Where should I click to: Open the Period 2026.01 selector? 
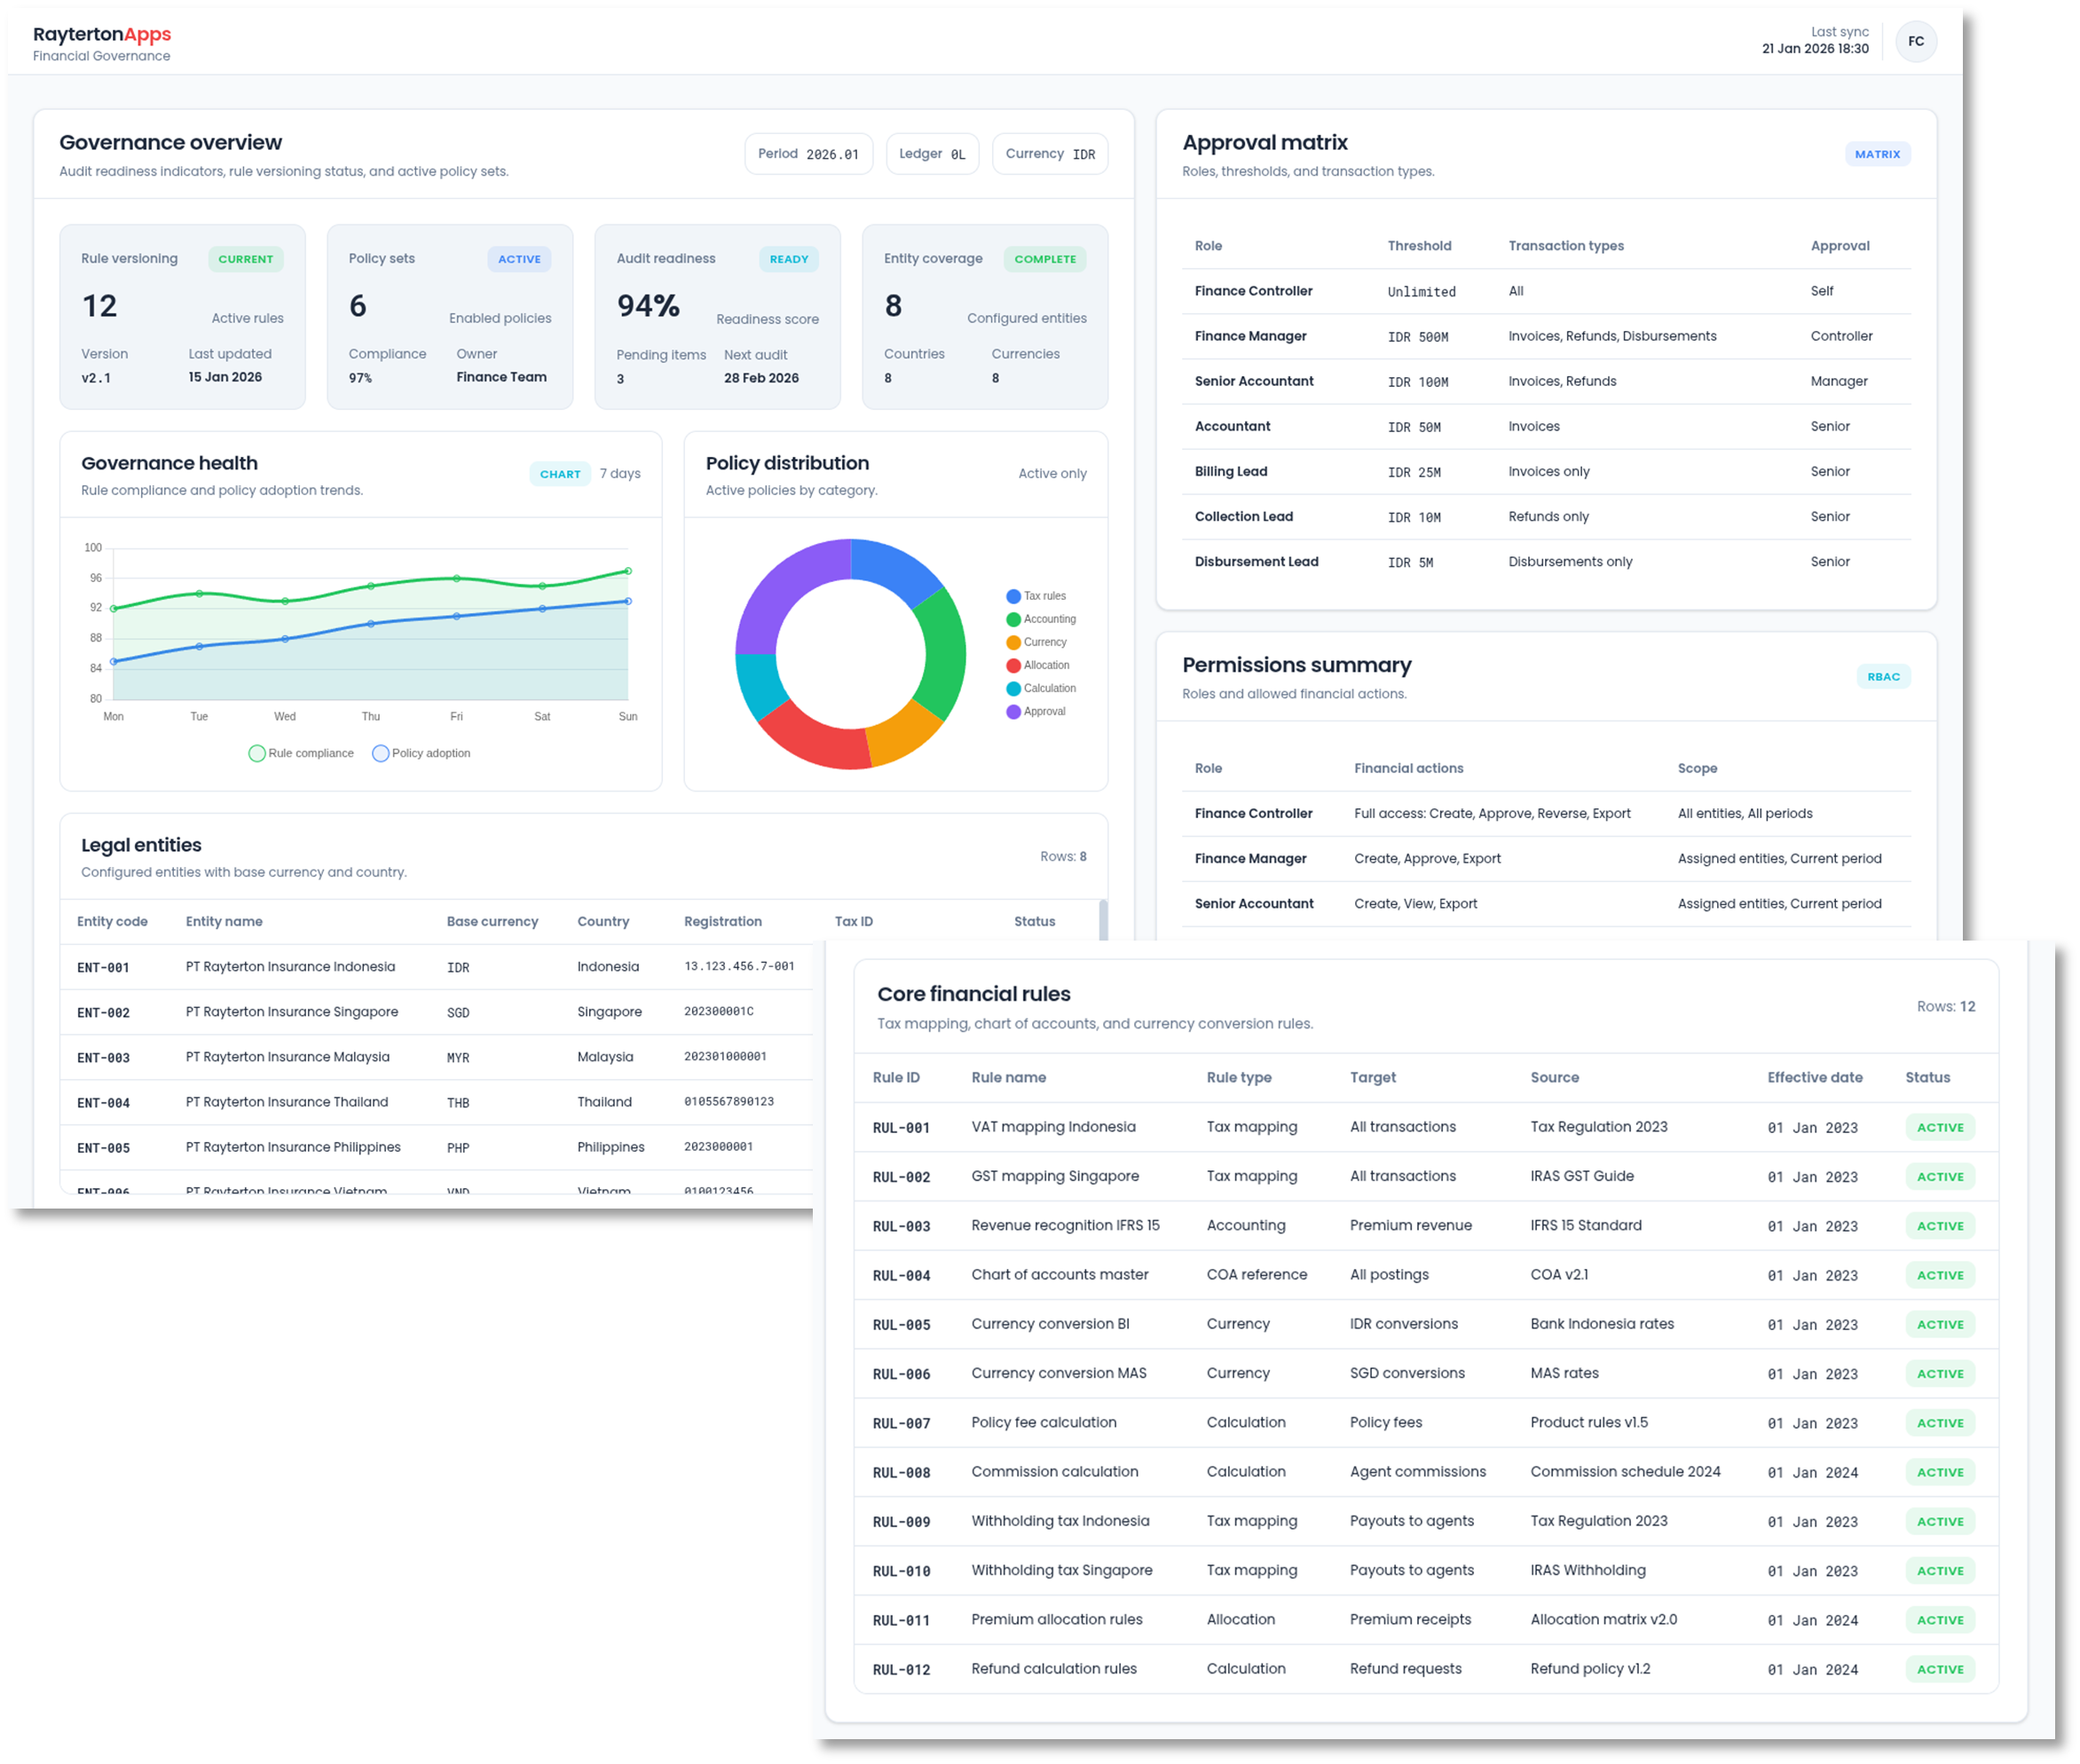pyautogui.click(x=808, y=154)
